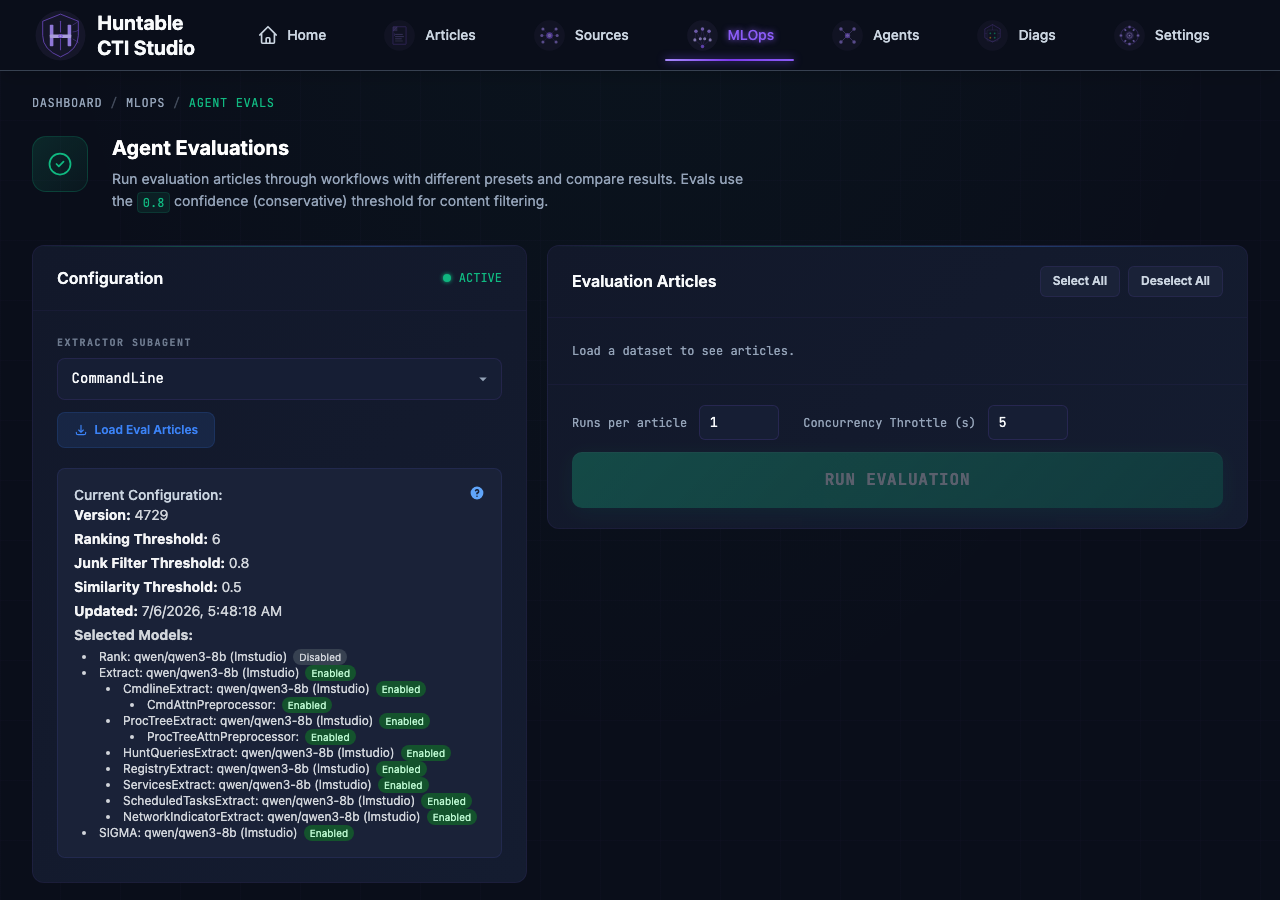The height and width of the screenshot is (900, 1280).
Task: Click the 0.8 confidence threshold badge
Action: click(x=153, y=202)
